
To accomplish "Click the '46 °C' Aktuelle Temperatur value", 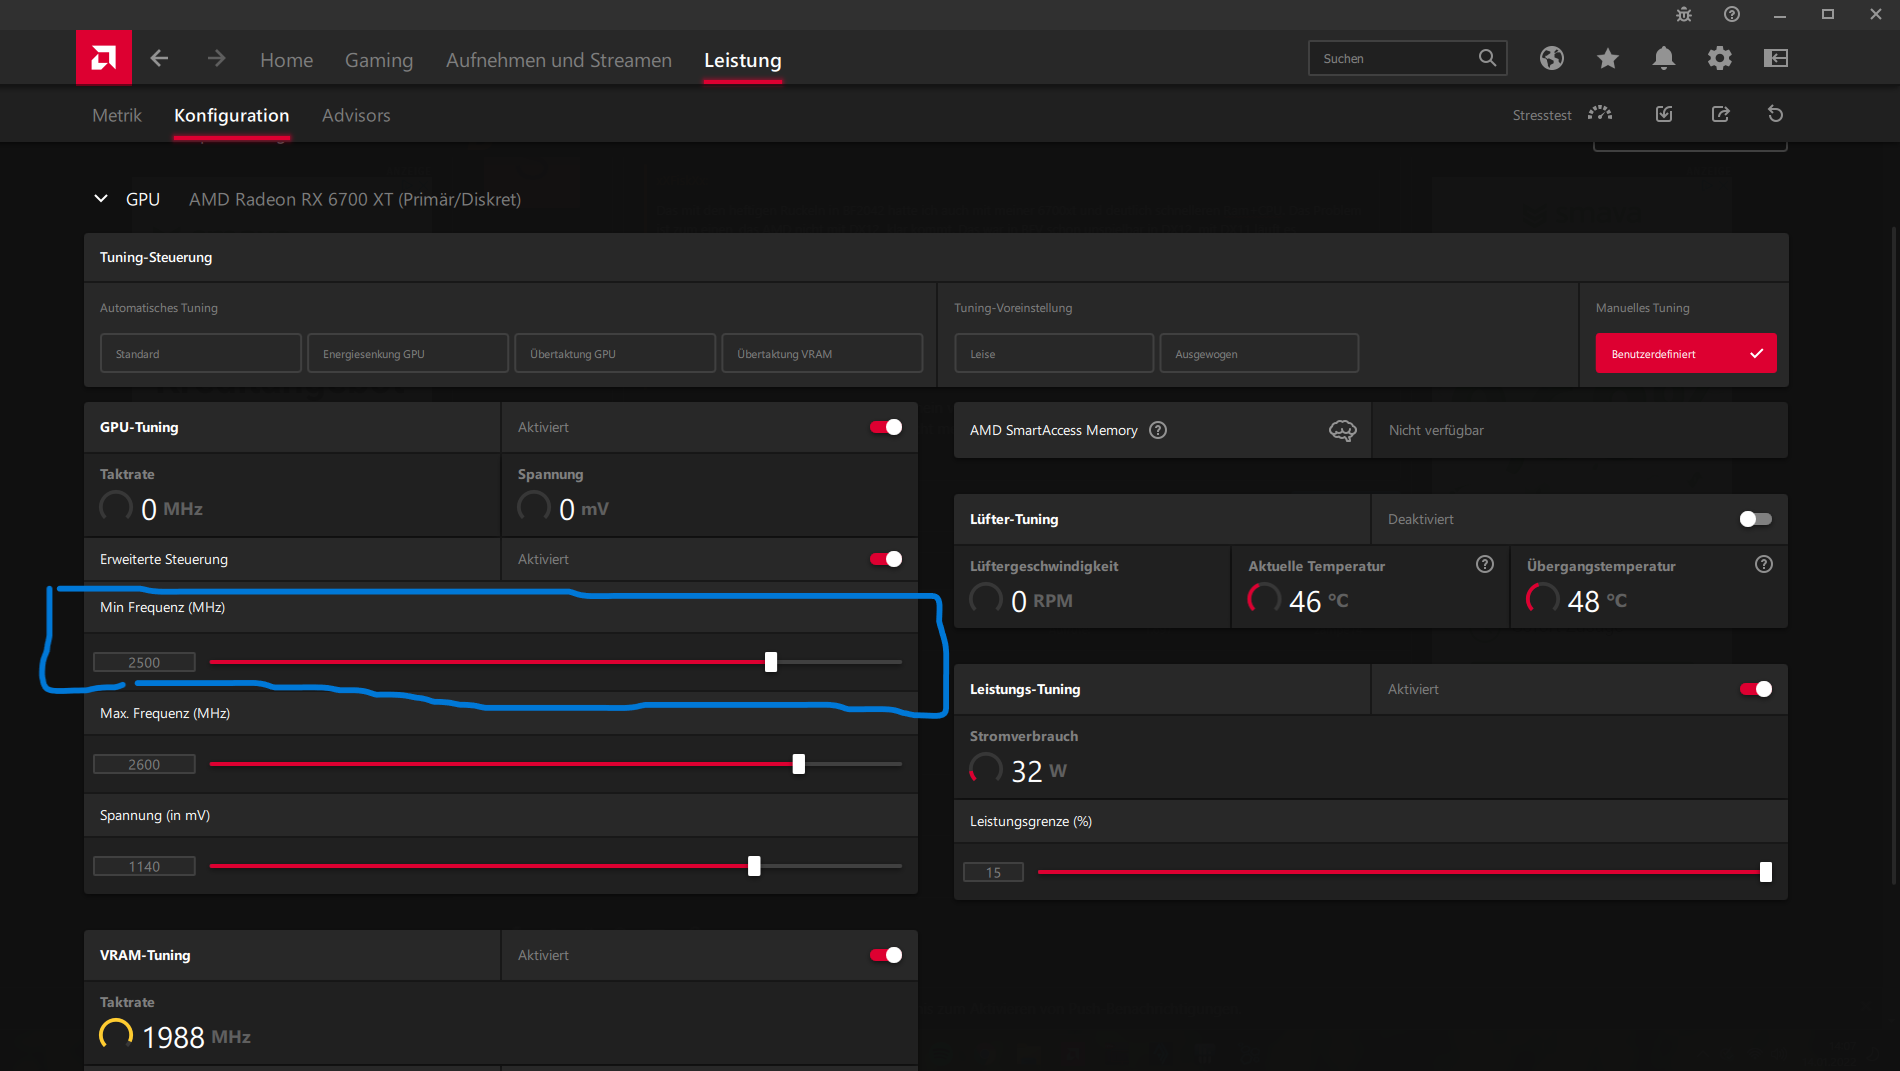I will point(1319,601).
